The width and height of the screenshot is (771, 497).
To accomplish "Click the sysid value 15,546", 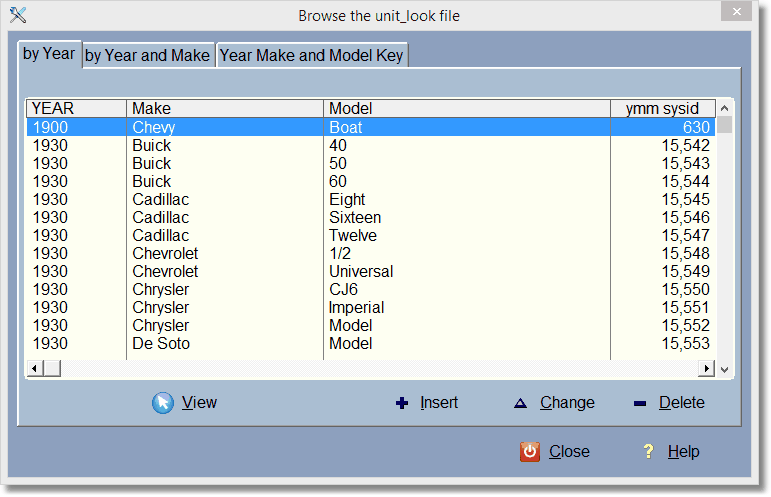I will tap(685, 217).
